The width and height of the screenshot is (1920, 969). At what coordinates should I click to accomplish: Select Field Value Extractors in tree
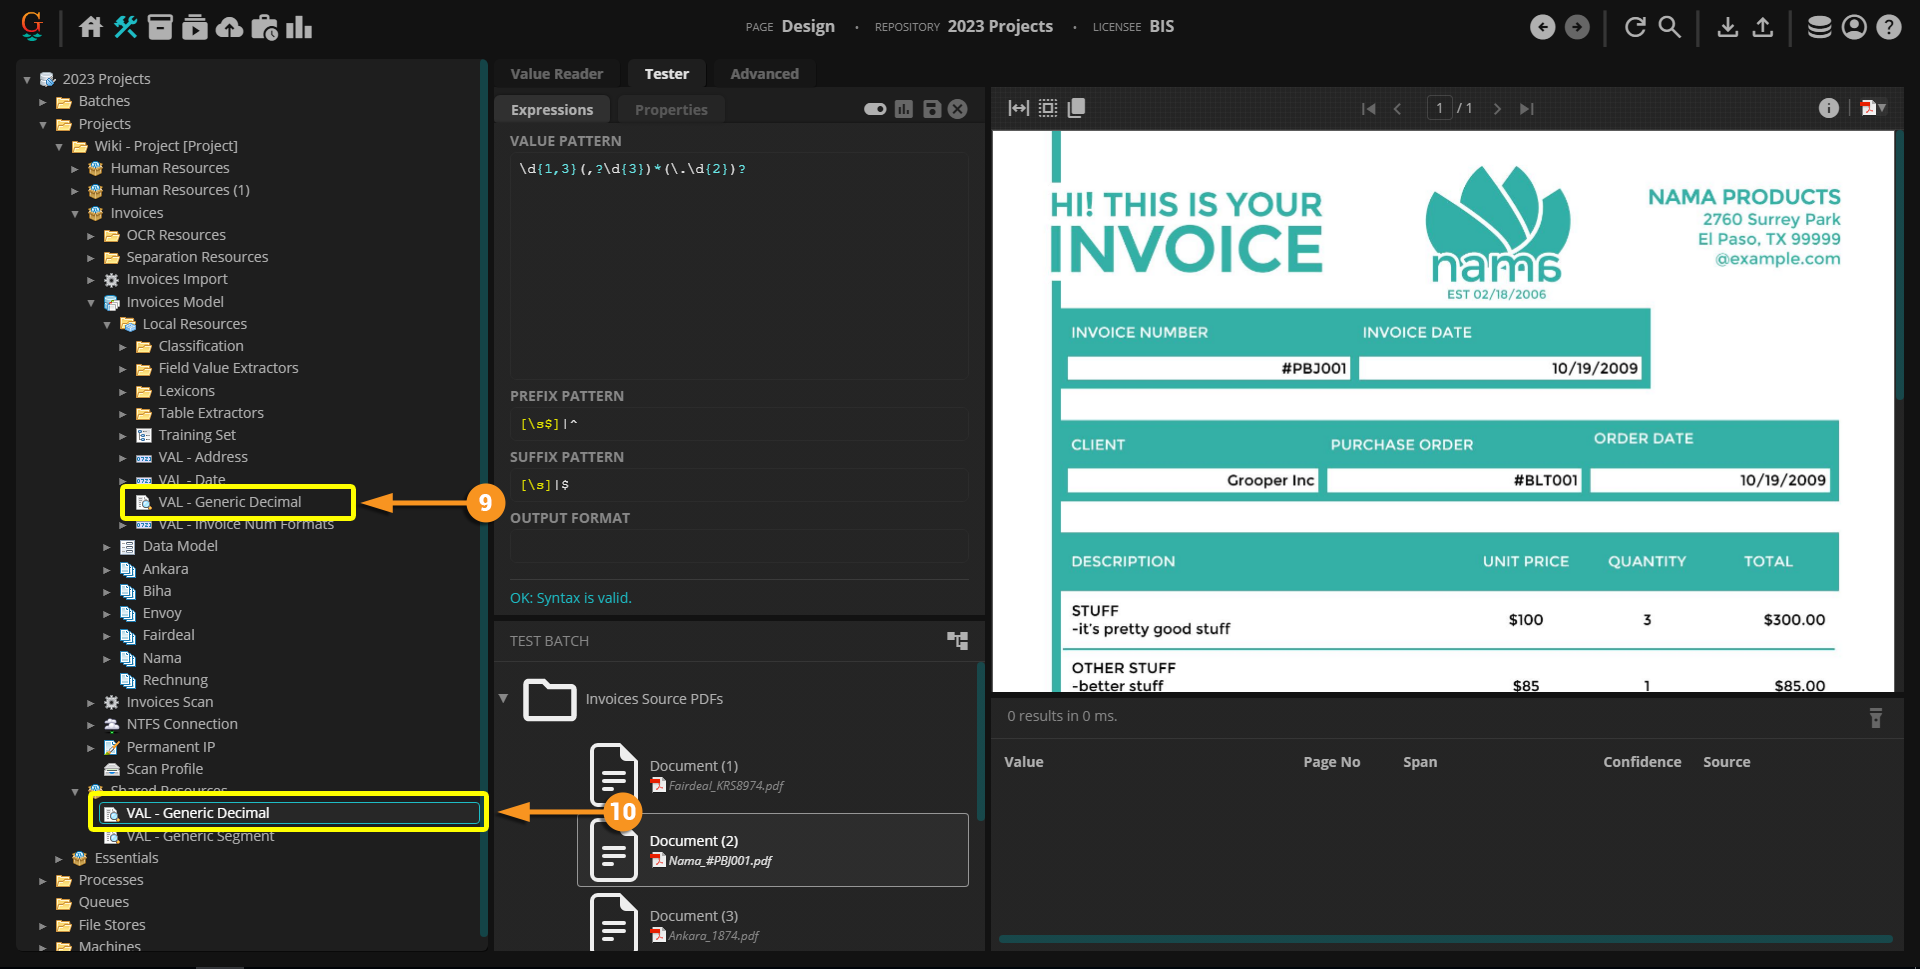pos(228,368)
